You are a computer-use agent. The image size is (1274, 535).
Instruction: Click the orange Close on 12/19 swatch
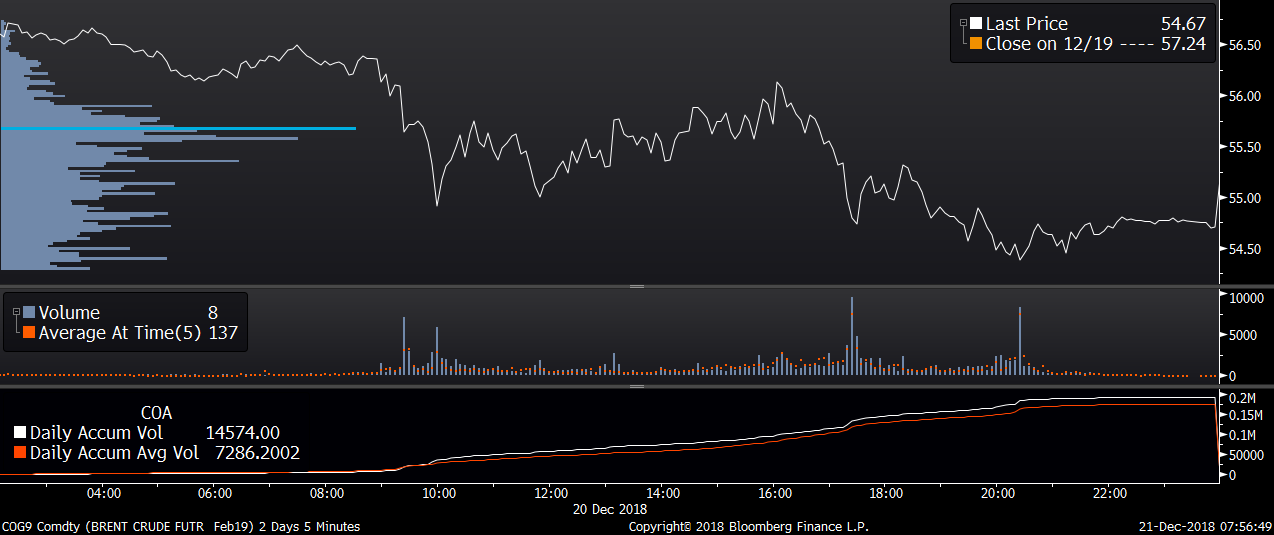pyautogui.click(x=977, y=44)
